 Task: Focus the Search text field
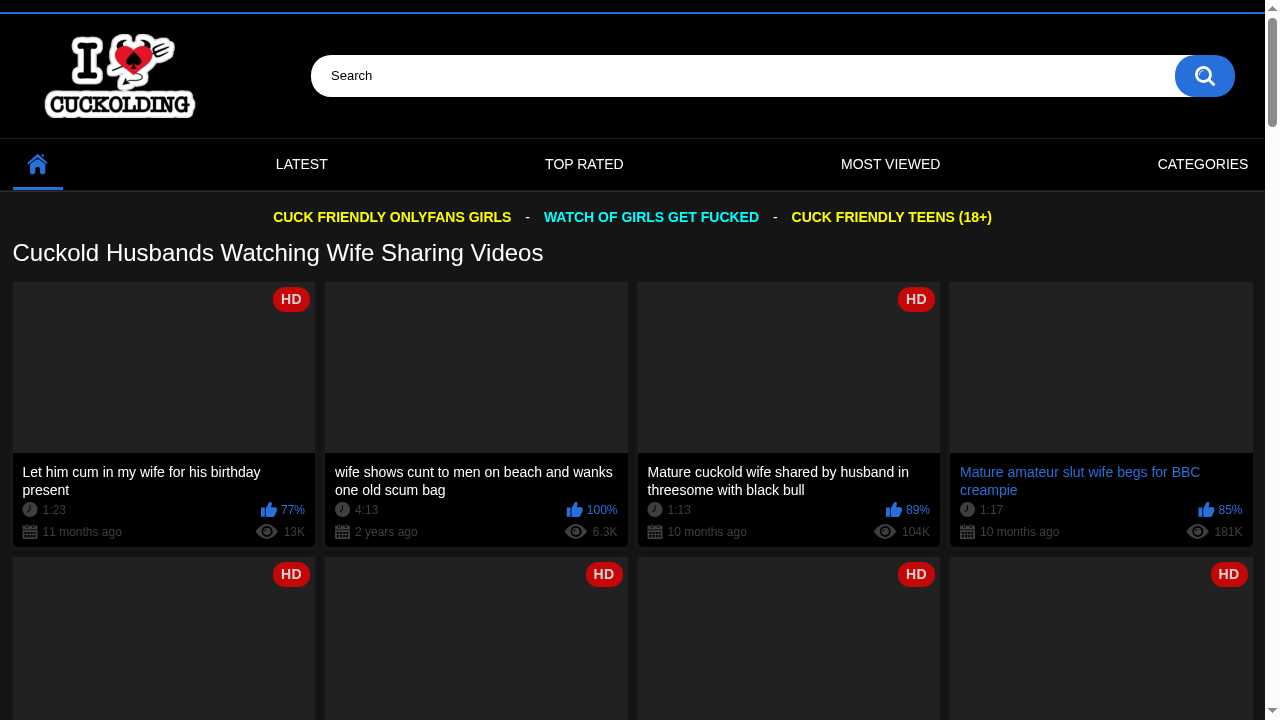740,76
